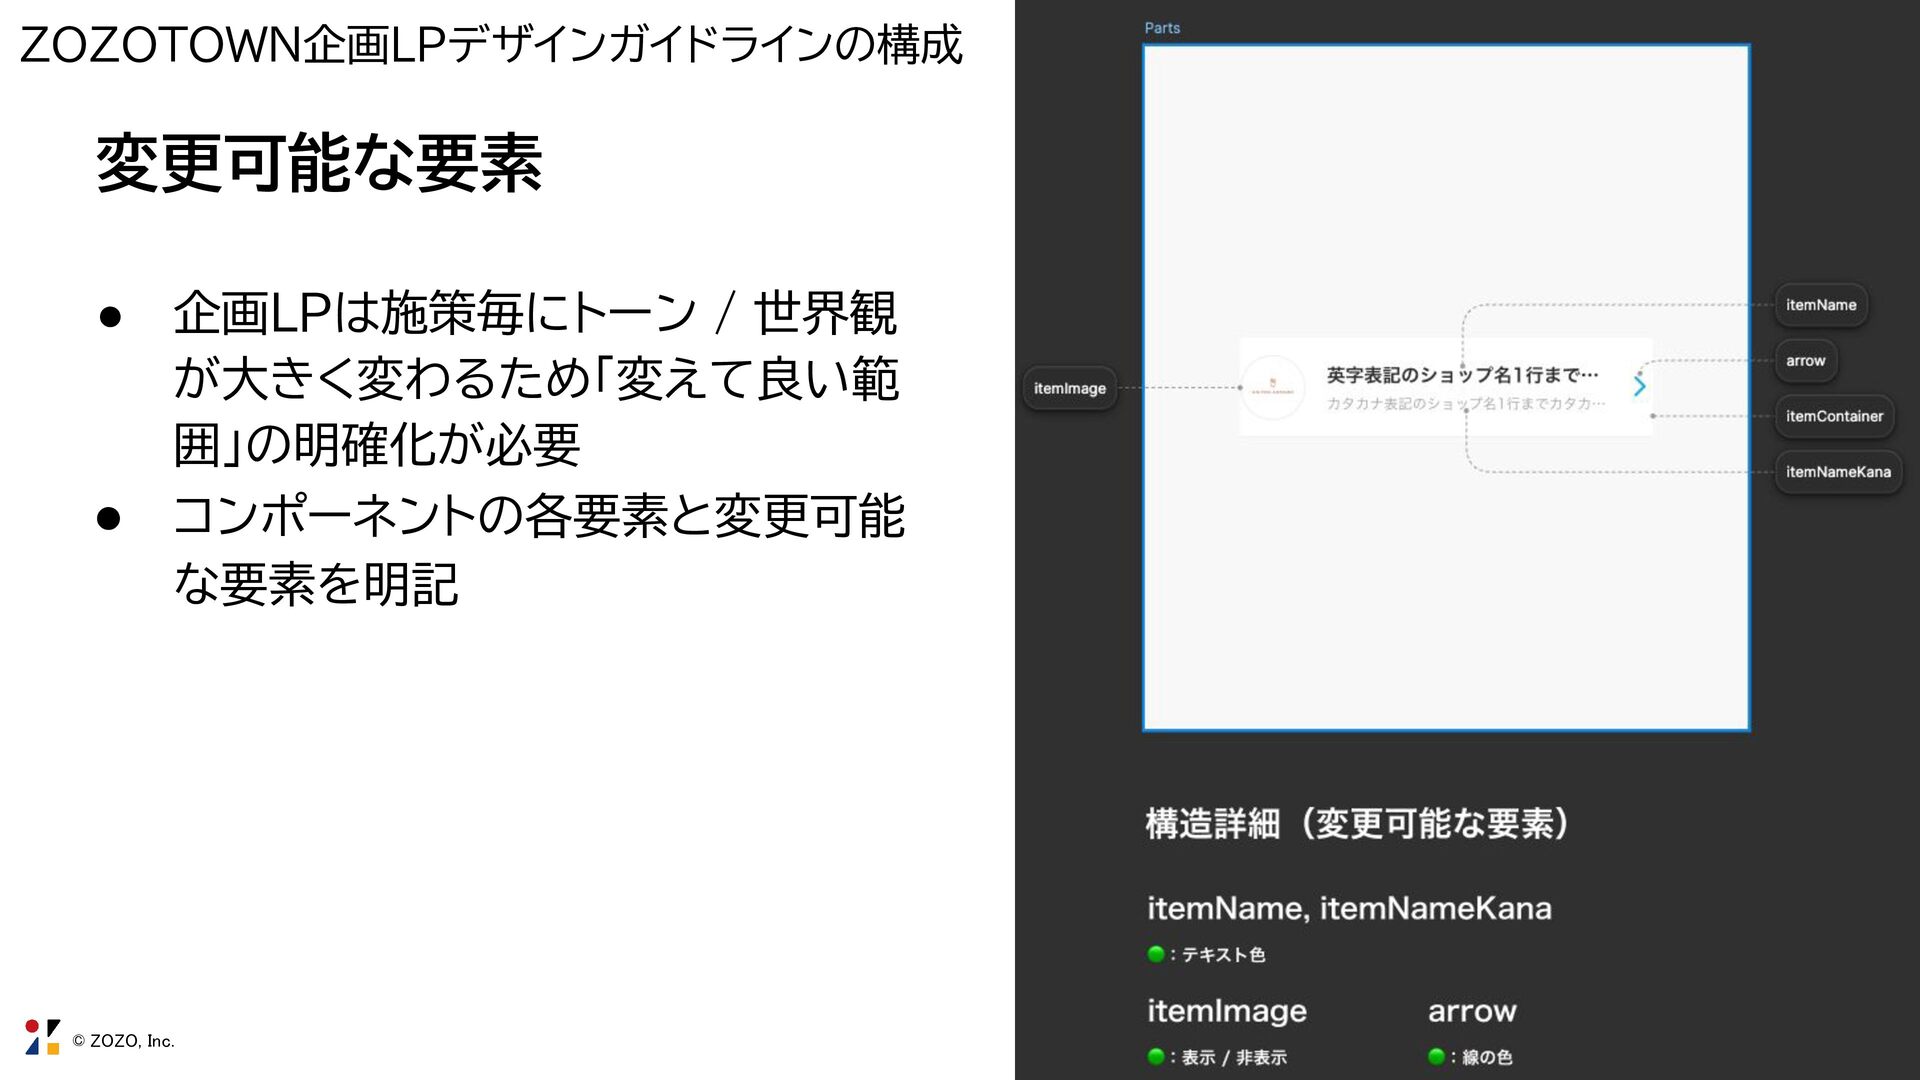Select the itemName annotation tag

coord(1820,305)
